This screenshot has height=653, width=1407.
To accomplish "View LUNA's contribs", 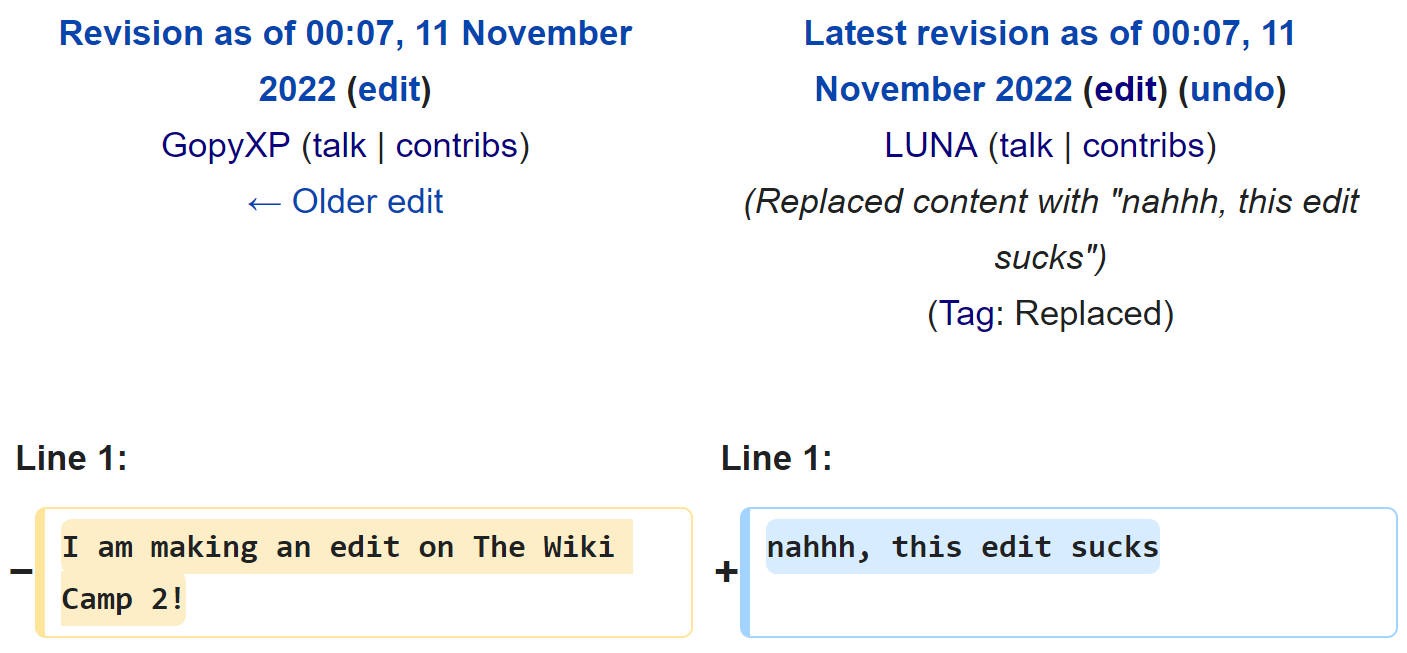I will click(x=1144, y=146).
